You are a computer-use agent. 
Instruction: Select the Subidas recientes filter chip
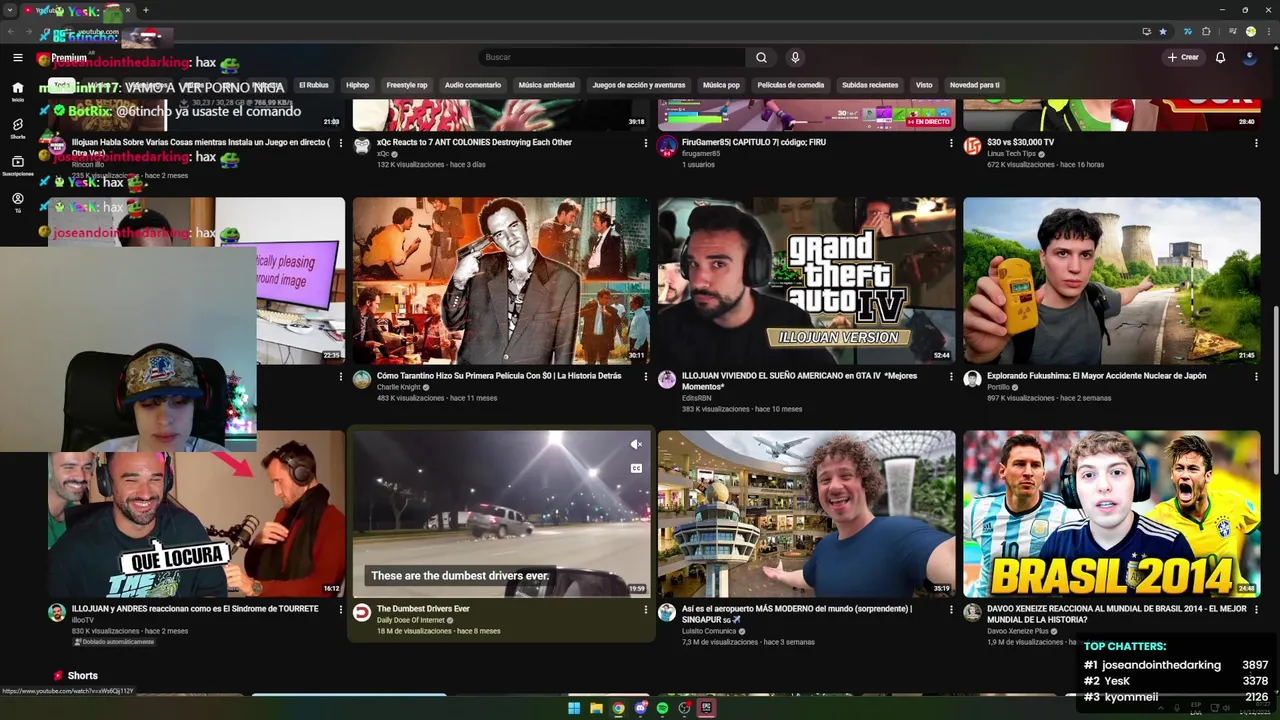[x=870, y=85]
